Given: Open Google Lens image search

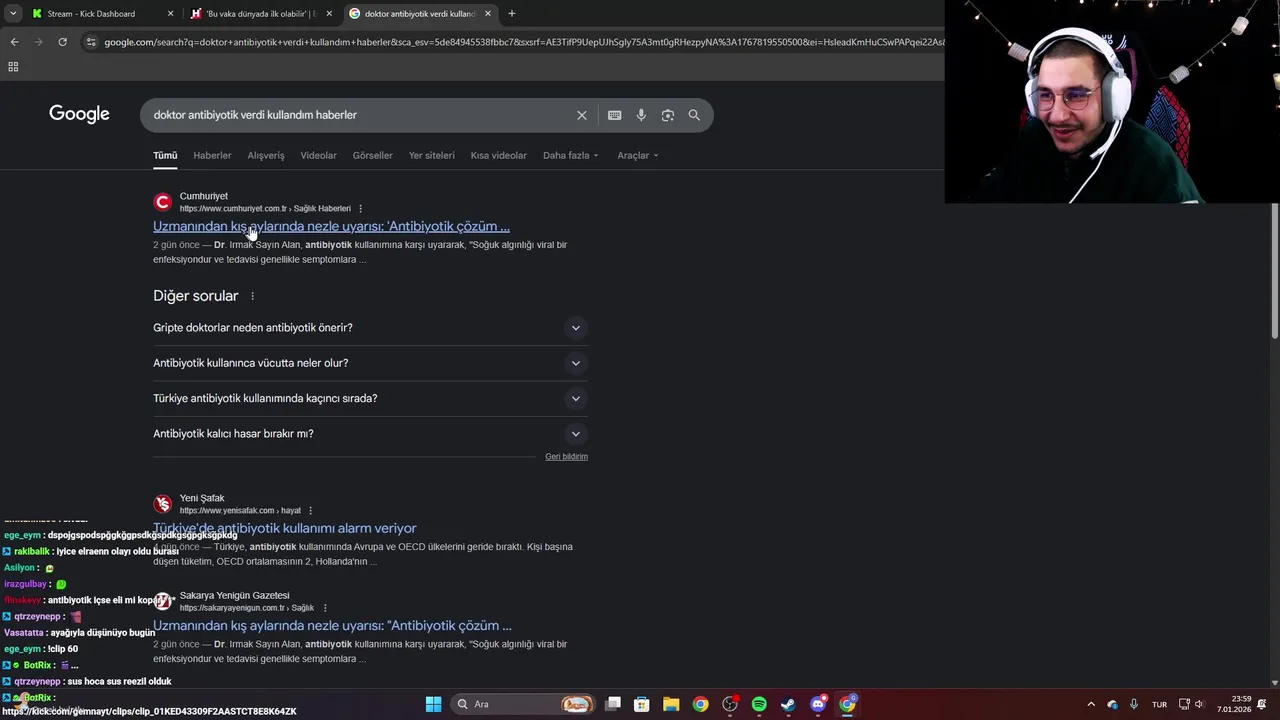Looking at the screenshot, I should coord(668,115).
